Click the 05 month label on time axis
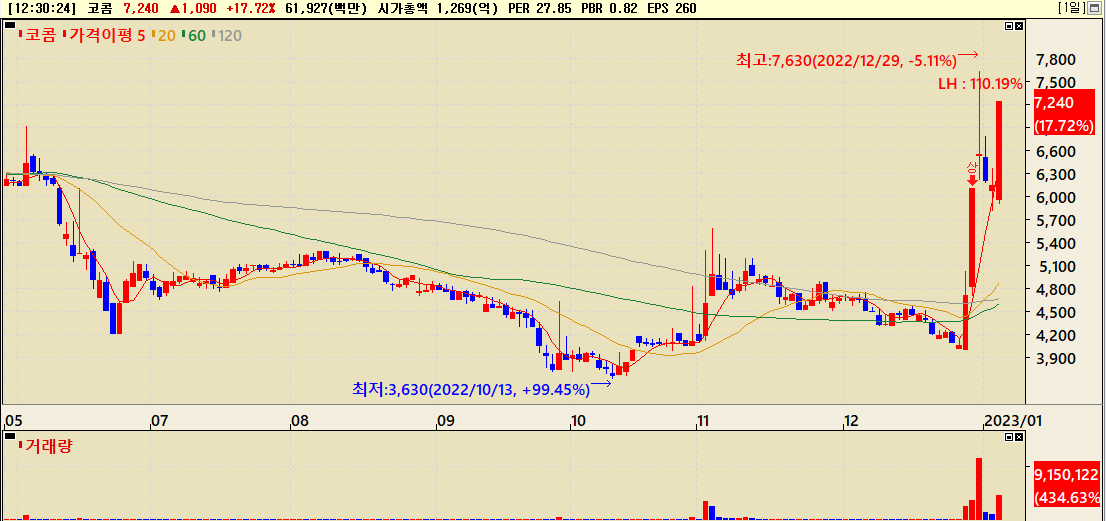Viewport: 1106px width, 521px height. [x=12, y=421]
